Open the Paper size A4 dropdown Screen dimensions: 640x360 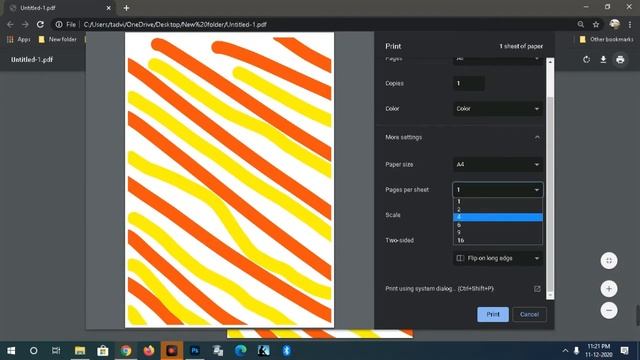pos(498,164)
